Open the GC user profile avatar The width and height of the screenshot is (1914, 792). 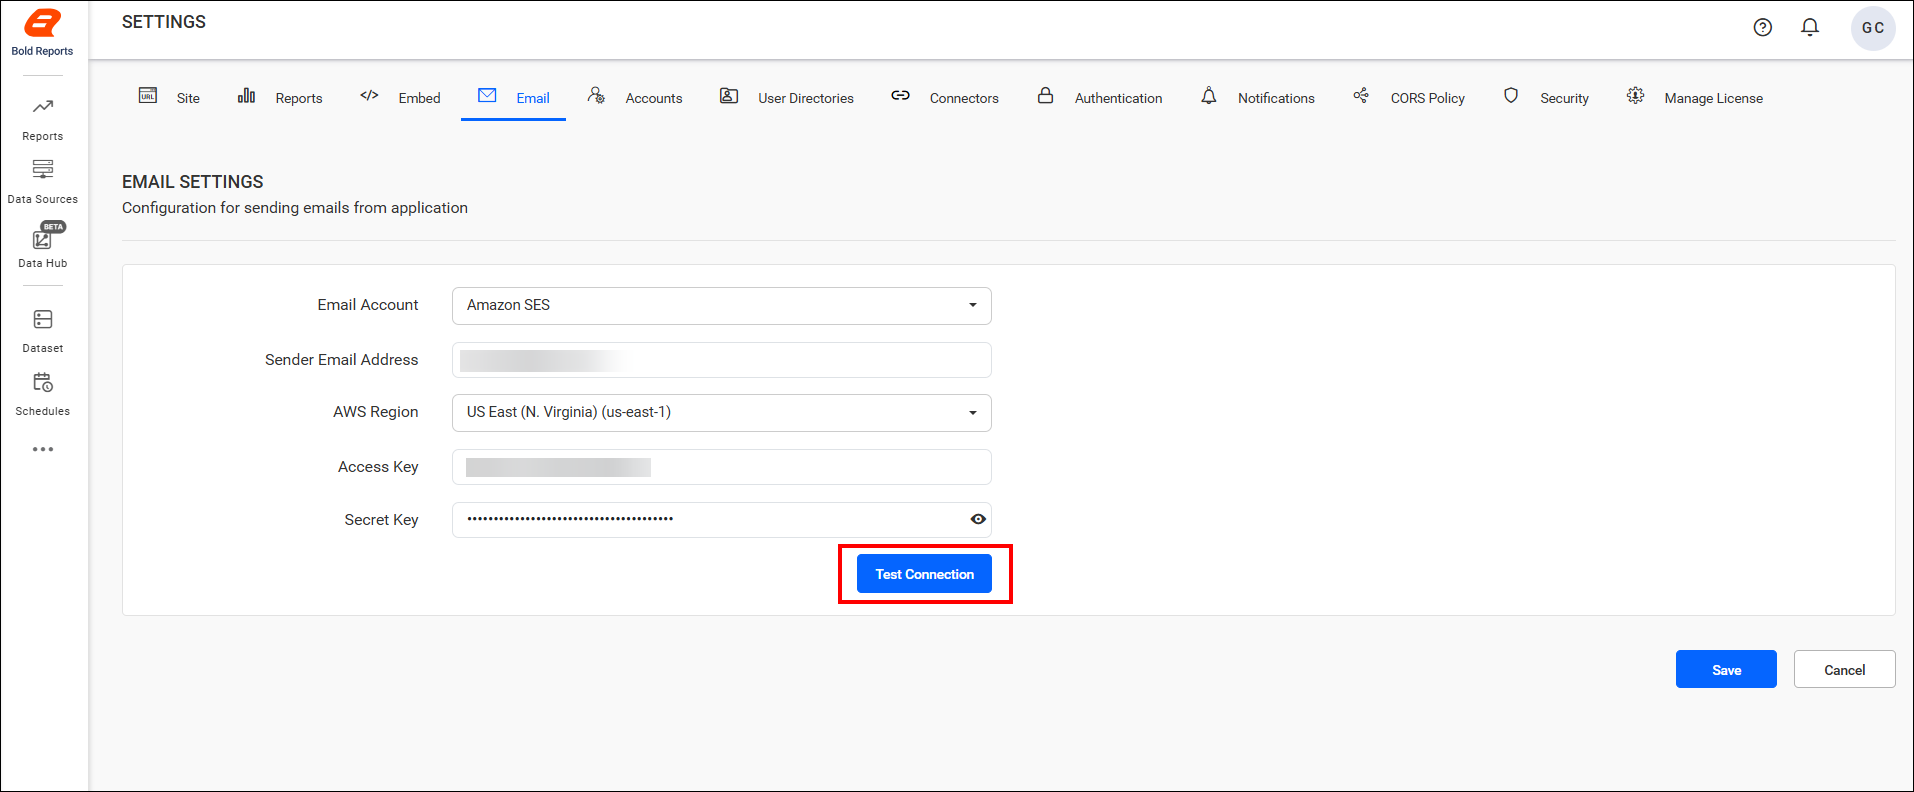click(x=1873, y=28)
